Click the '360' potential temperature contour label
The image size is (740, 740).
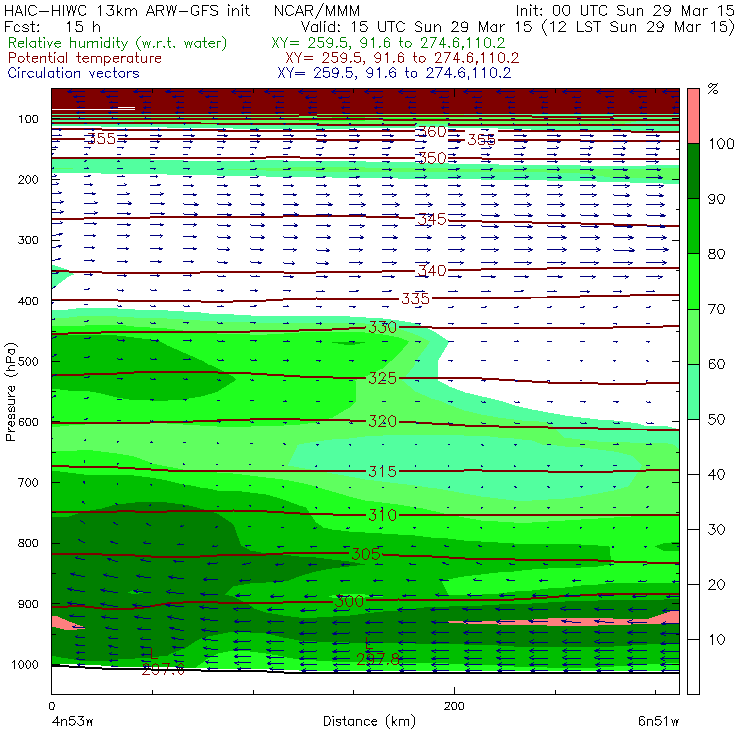tap(432, 131)
